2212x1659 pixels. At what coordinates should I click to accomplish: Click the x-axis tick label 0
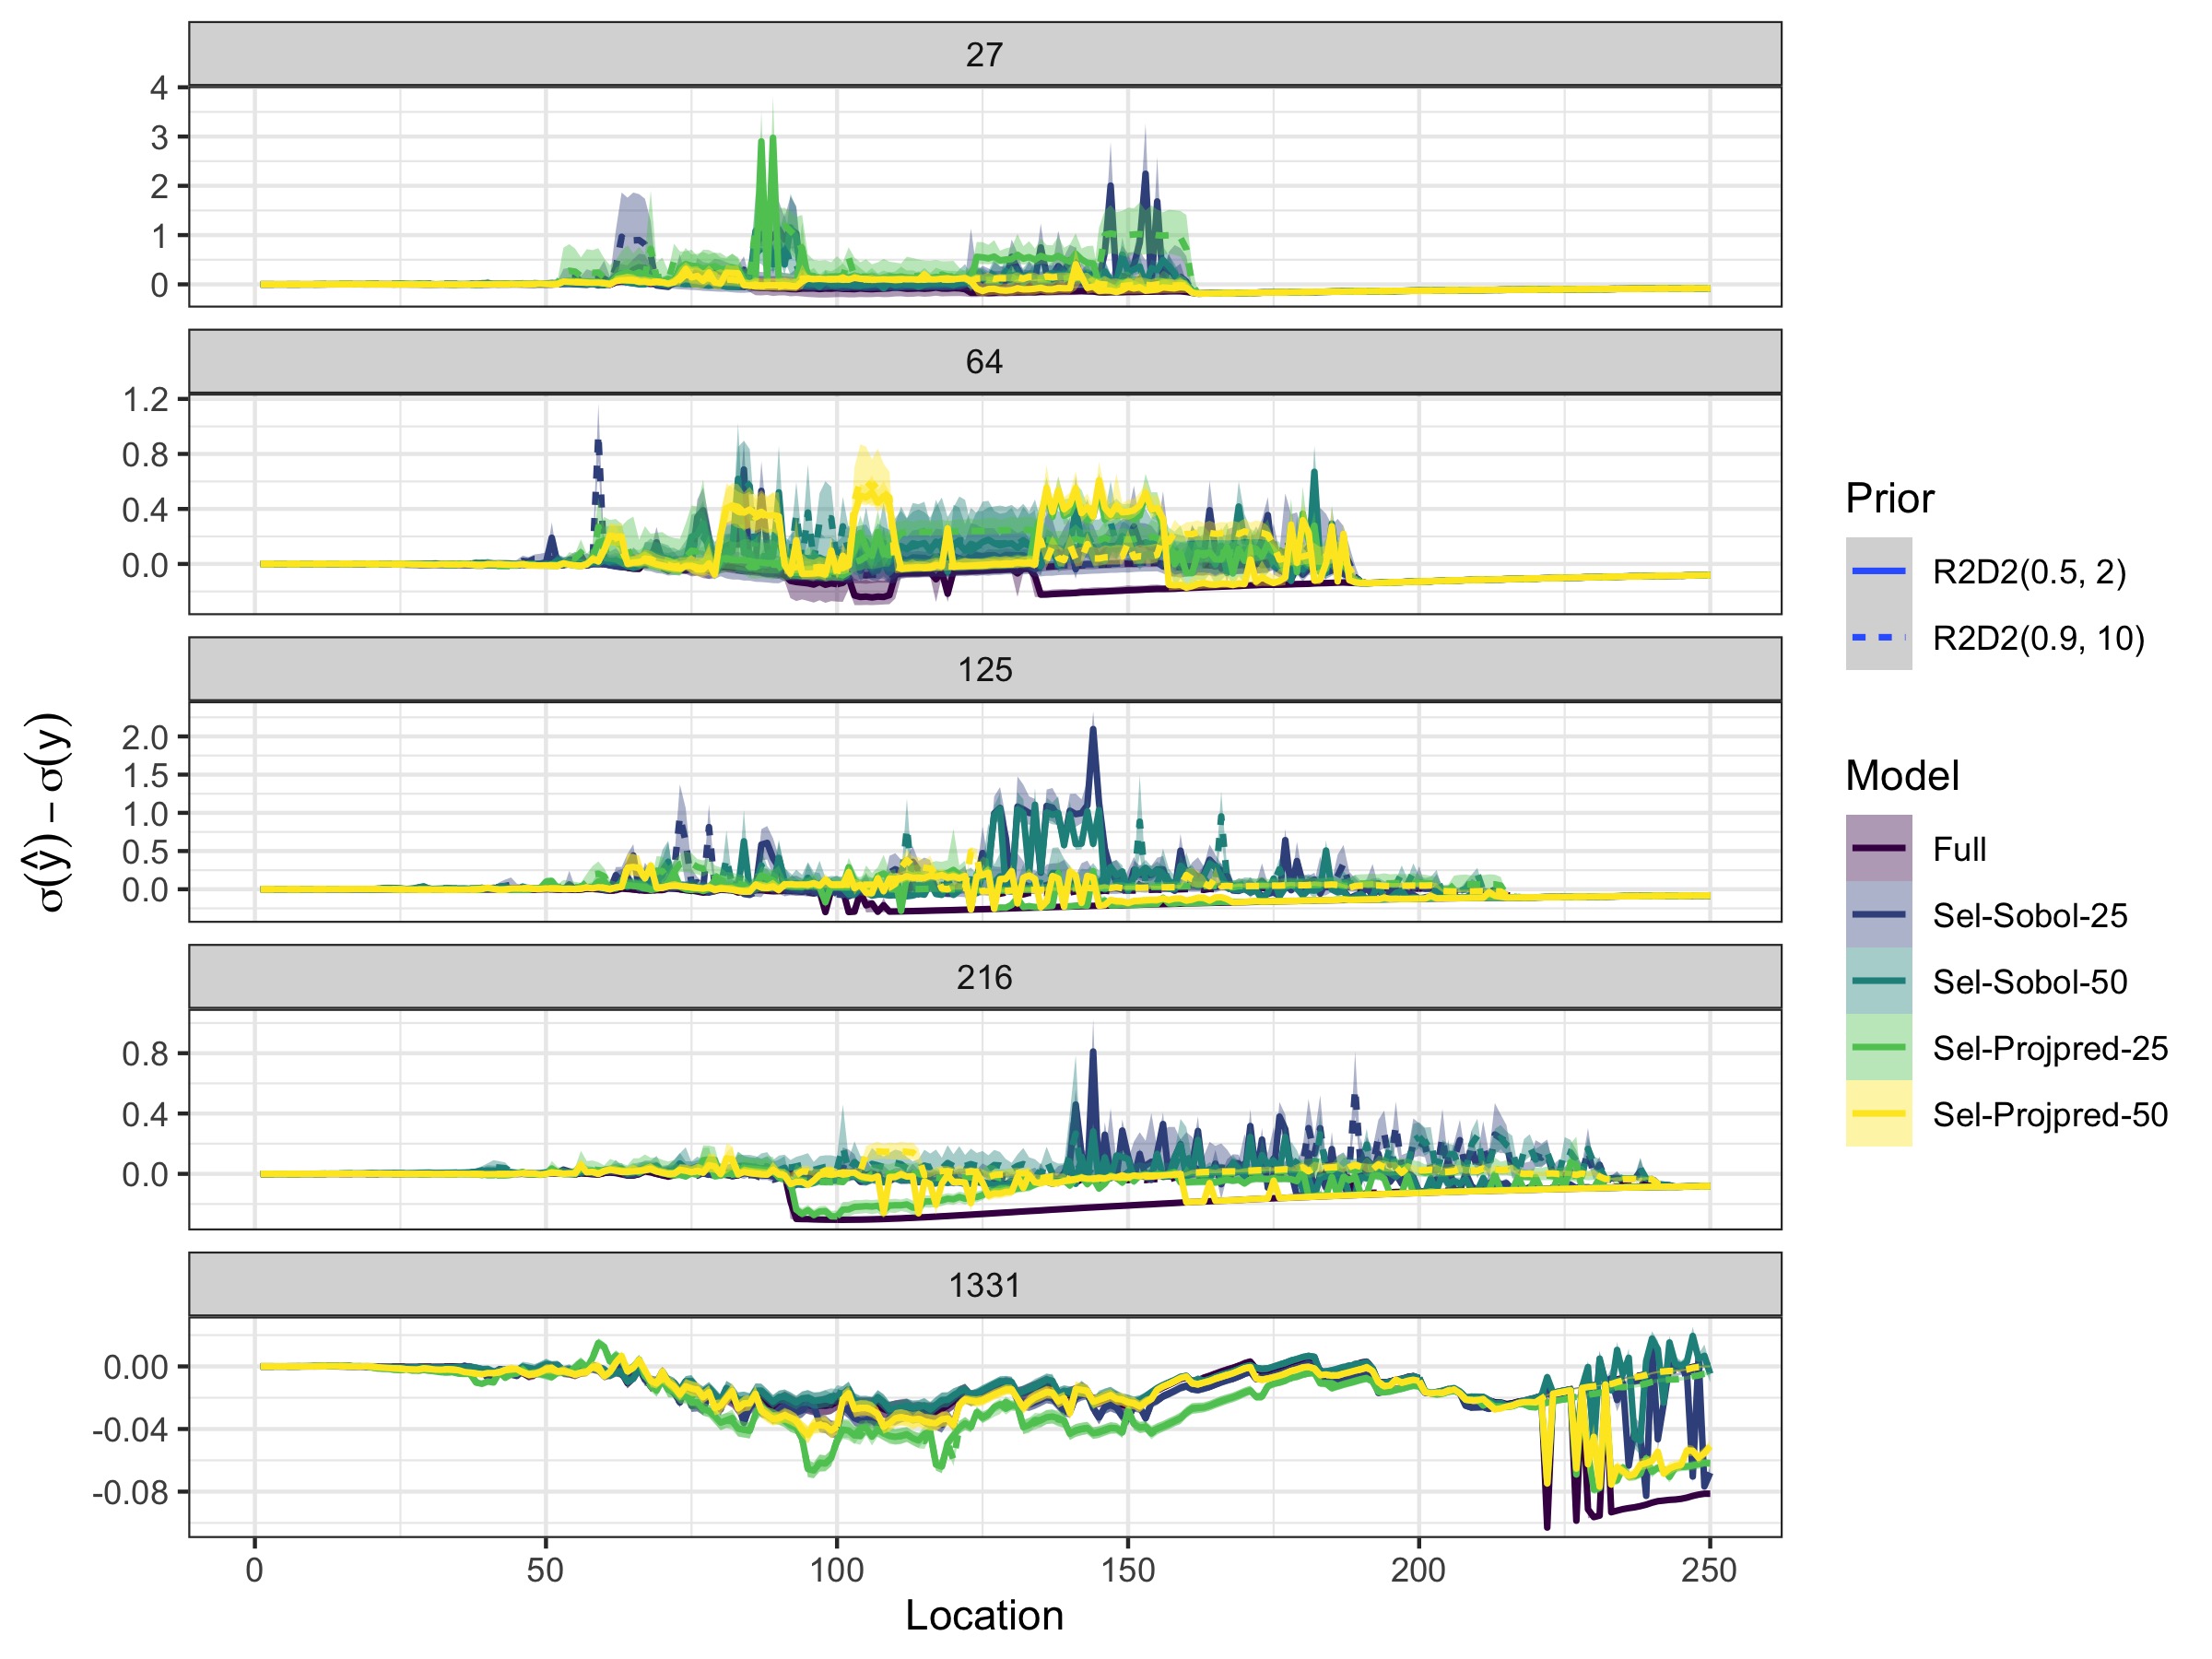[255, 1570]
